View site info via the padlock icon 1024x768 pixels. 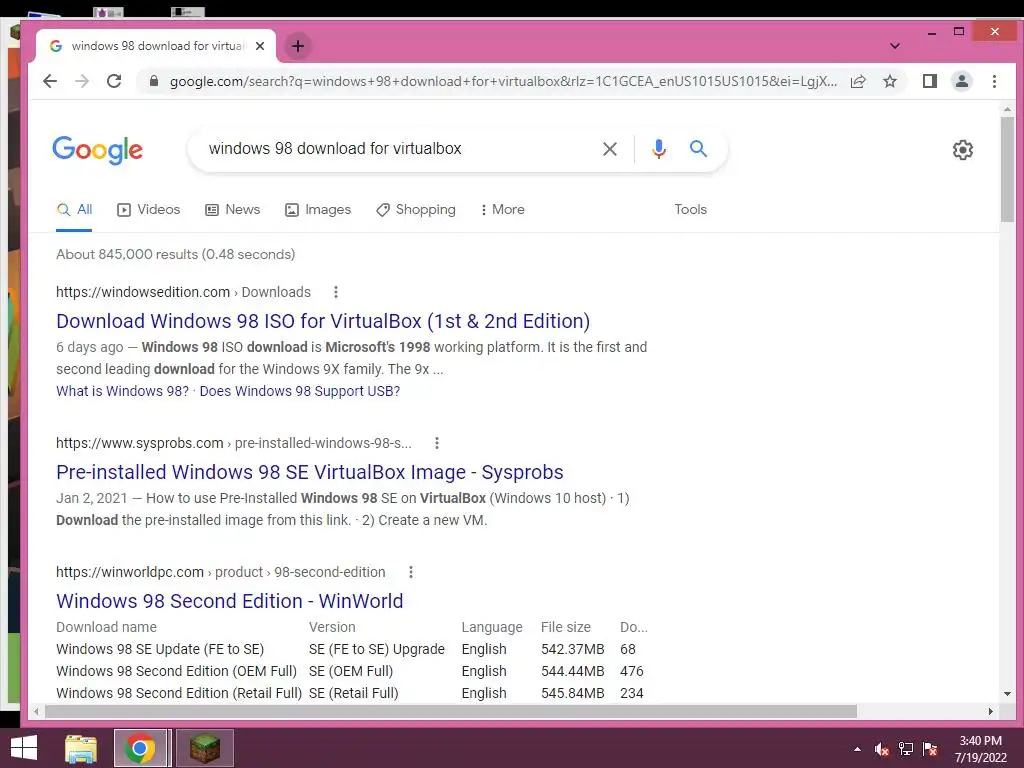[x=153, y=81]
